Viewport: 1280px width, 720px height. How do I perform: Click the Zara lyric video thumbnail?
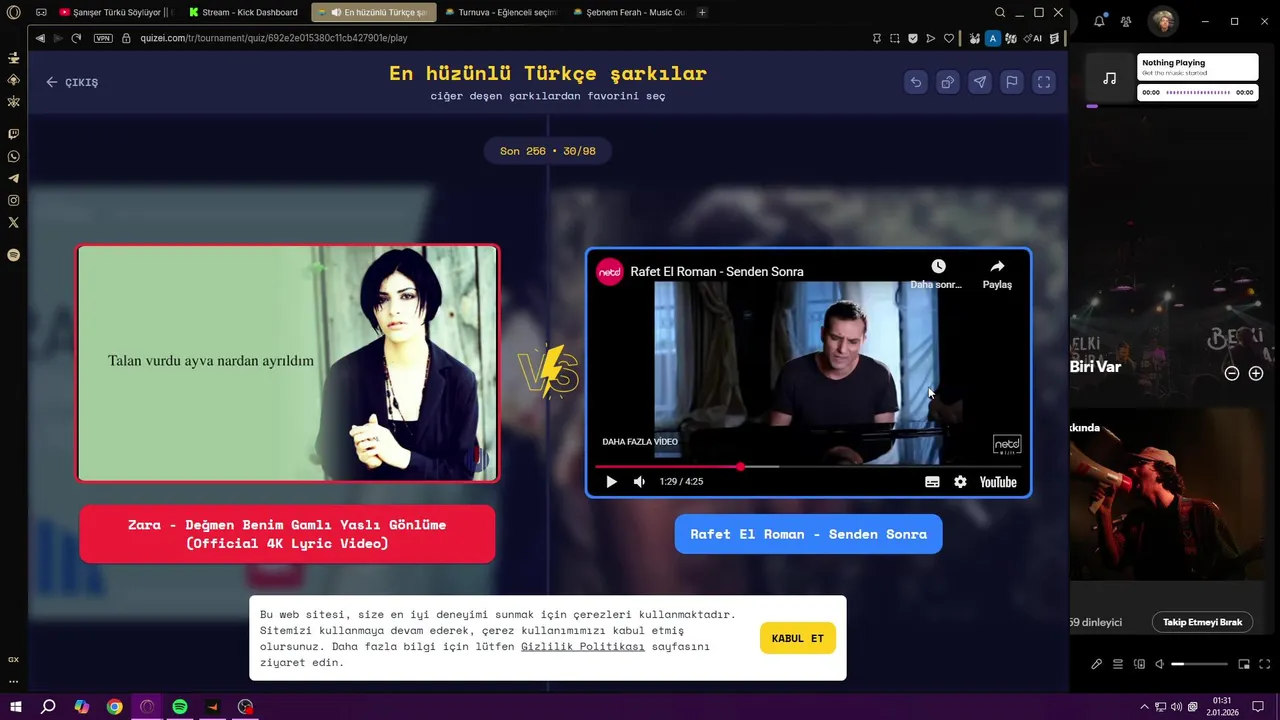(x=288, y=364)
